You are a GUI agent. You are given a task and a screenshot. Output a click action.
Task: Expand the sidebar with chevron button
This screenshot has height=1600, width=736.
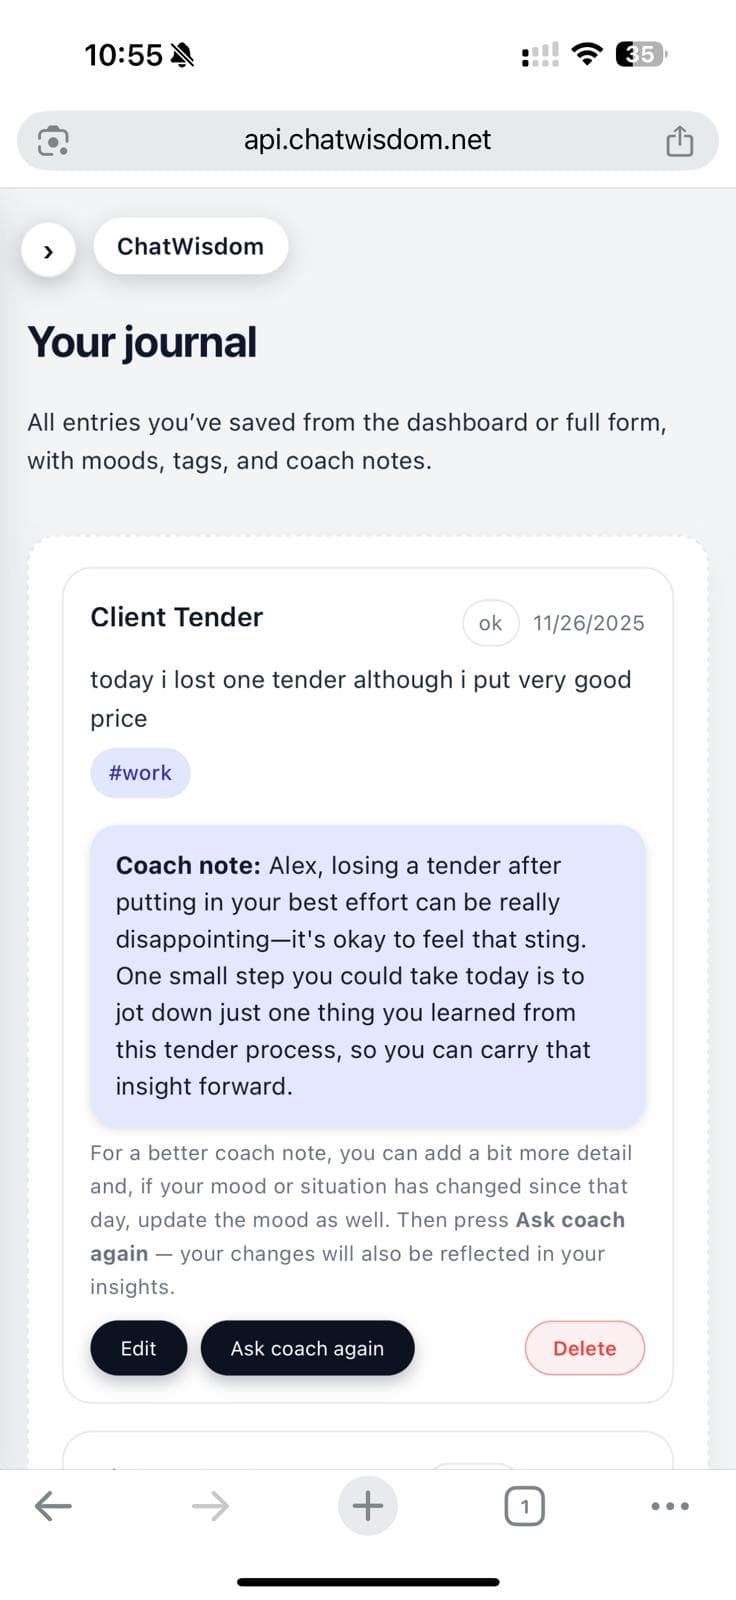pos(48,251)
